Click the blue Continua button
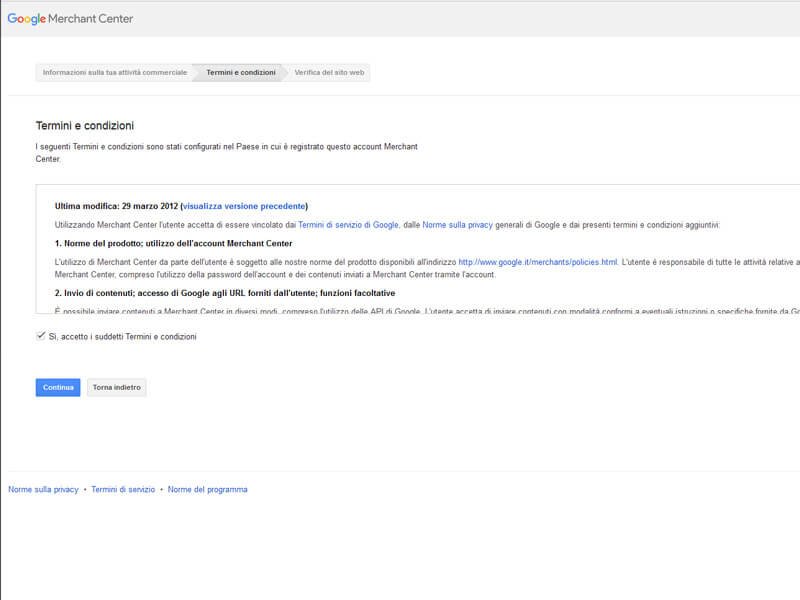 (x=58, y=388)
